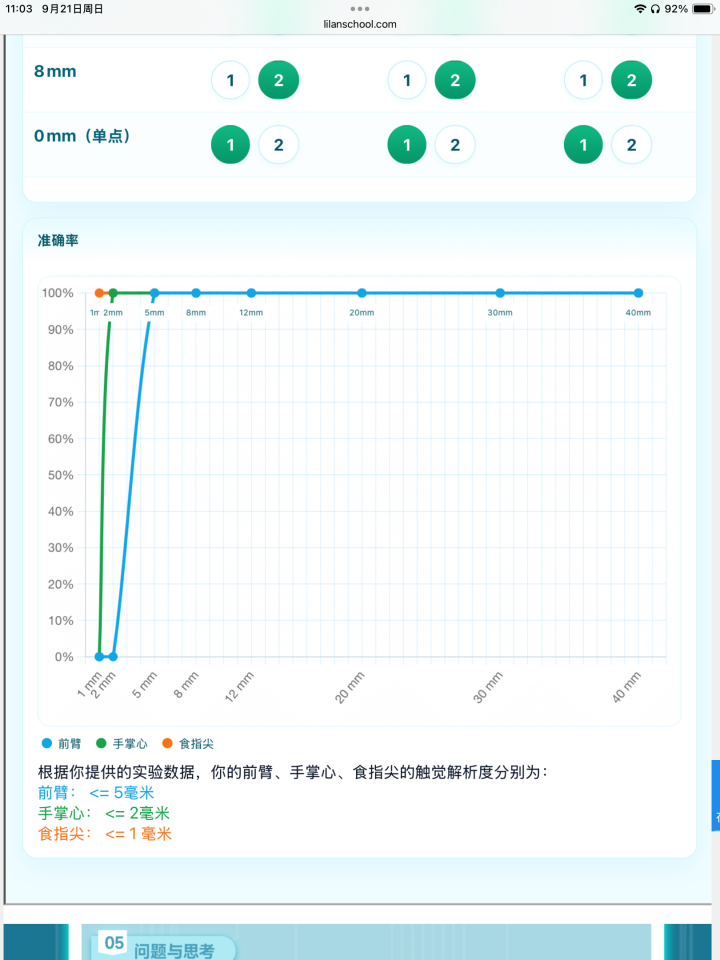
Task: Tap the Wi-Fi icon in status bar
Action: click(x=640, y=9)
